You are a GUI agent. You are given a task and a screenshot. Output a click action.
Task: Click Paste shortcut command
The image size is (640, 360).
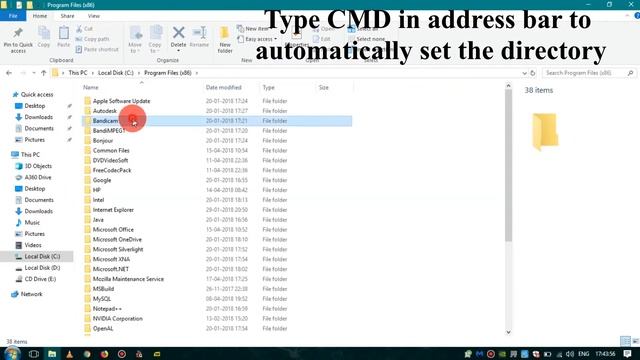97,49
